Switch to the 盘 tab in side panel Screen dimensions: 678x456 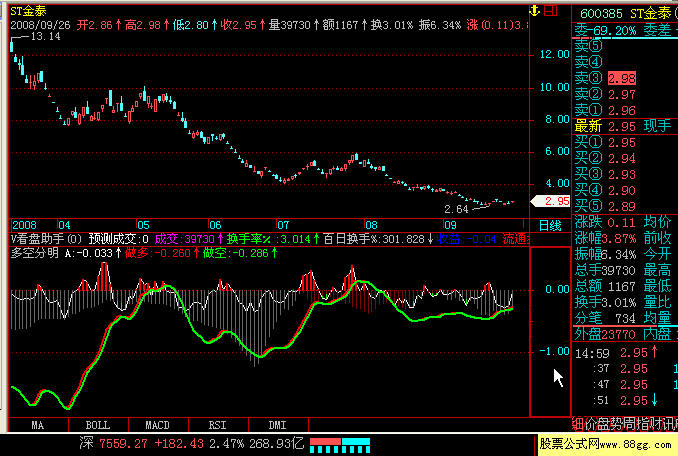click(x=604, y=424)
